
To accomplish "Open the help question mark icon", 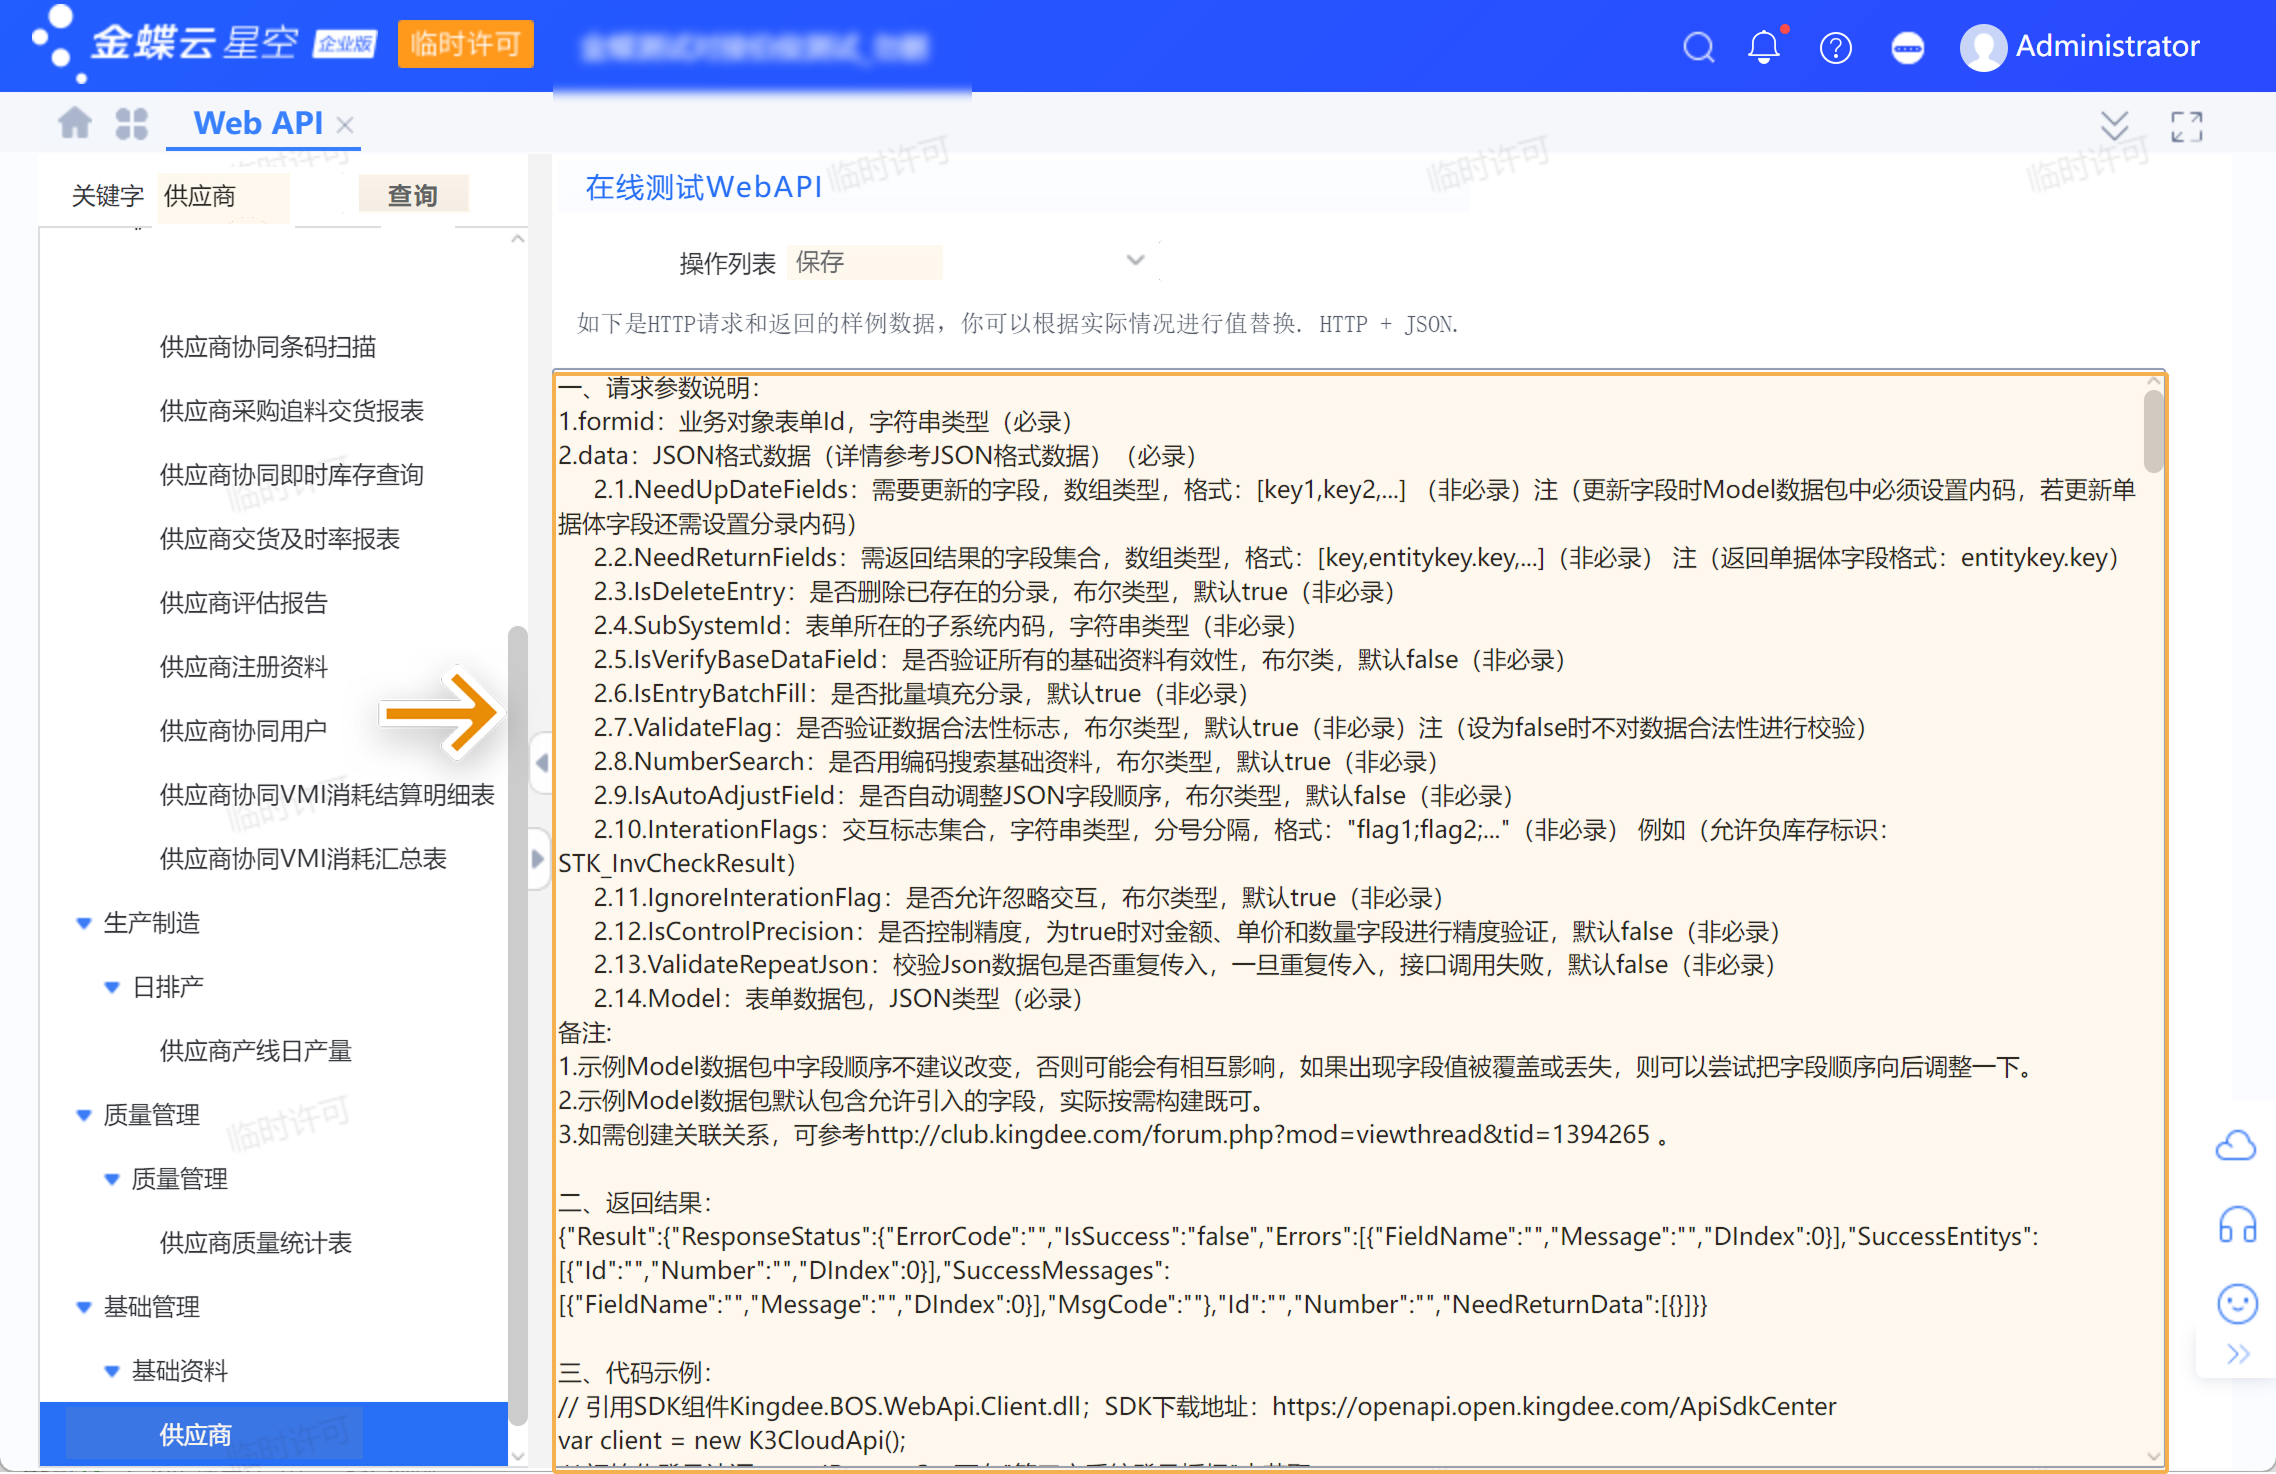I will 1835,47.
